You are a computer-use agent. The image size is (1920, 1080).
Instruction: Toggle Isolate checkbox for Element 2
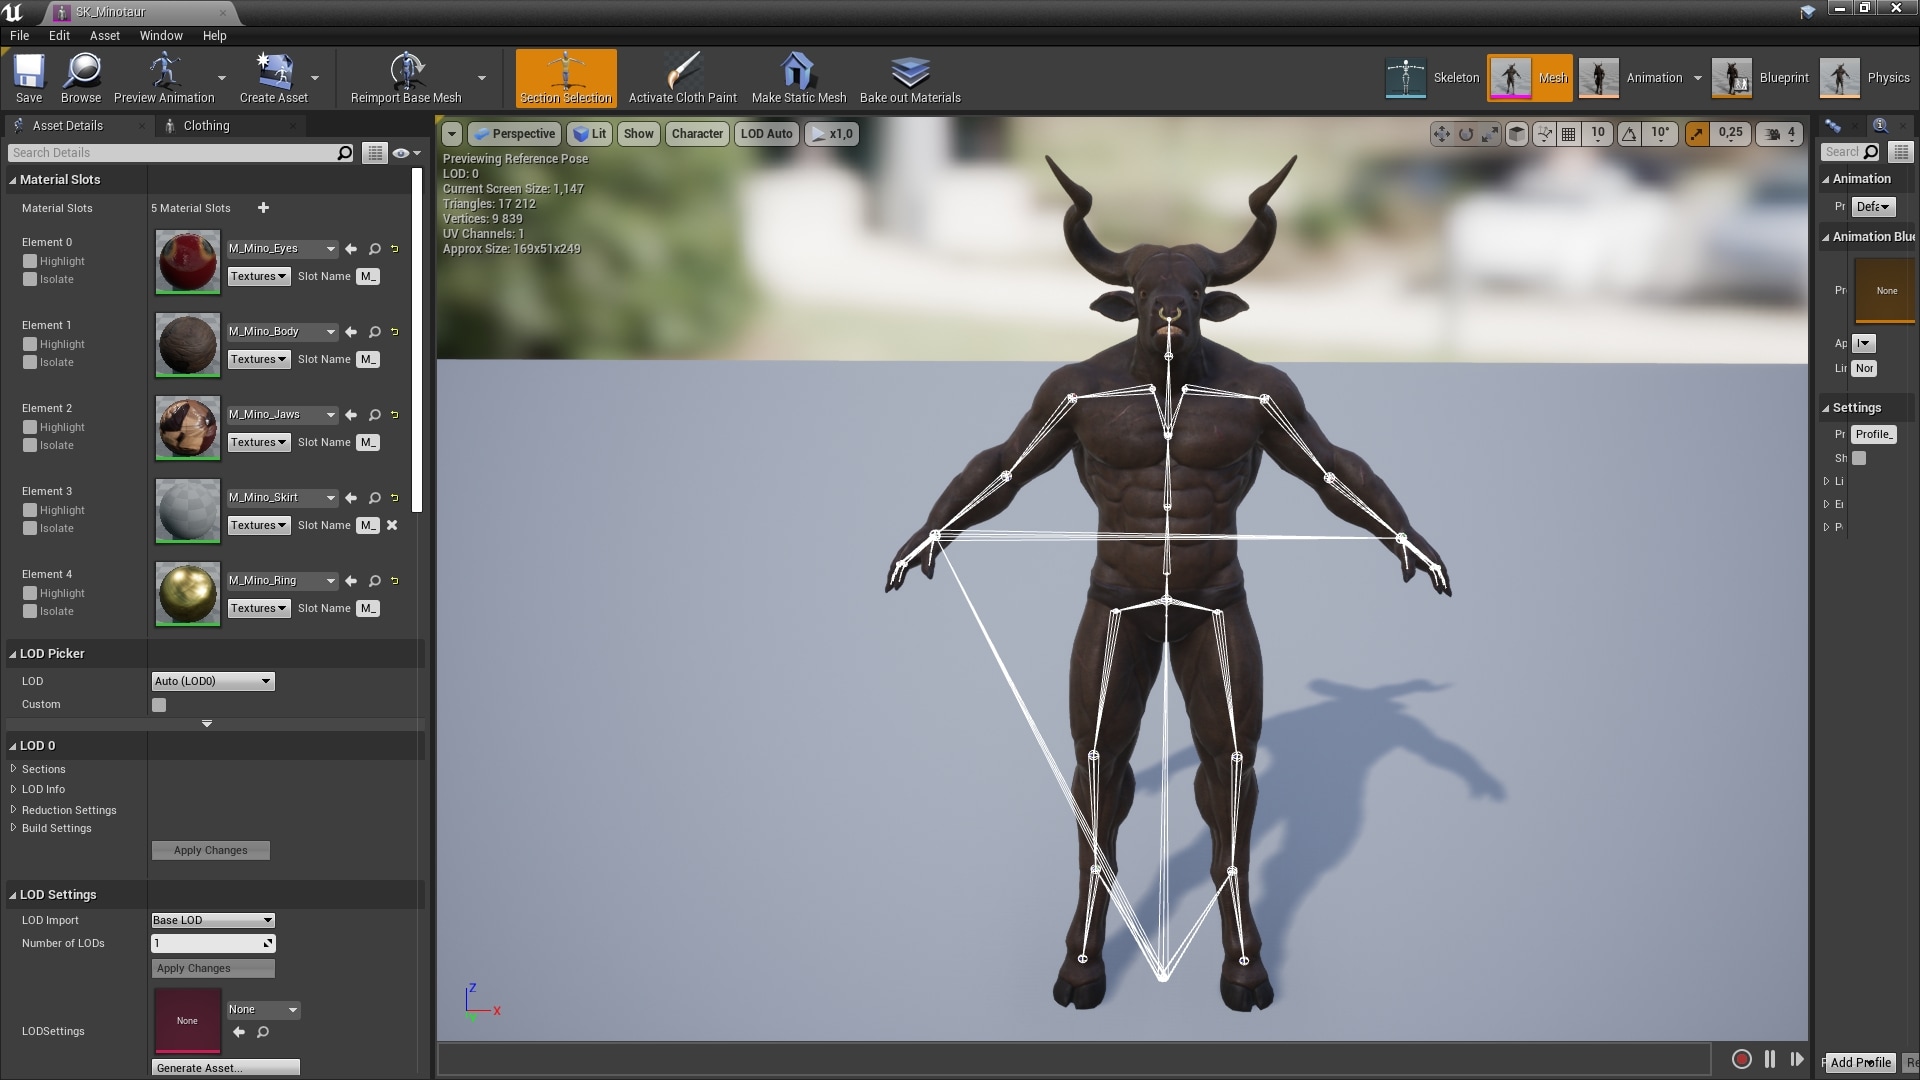click(30, 445)
